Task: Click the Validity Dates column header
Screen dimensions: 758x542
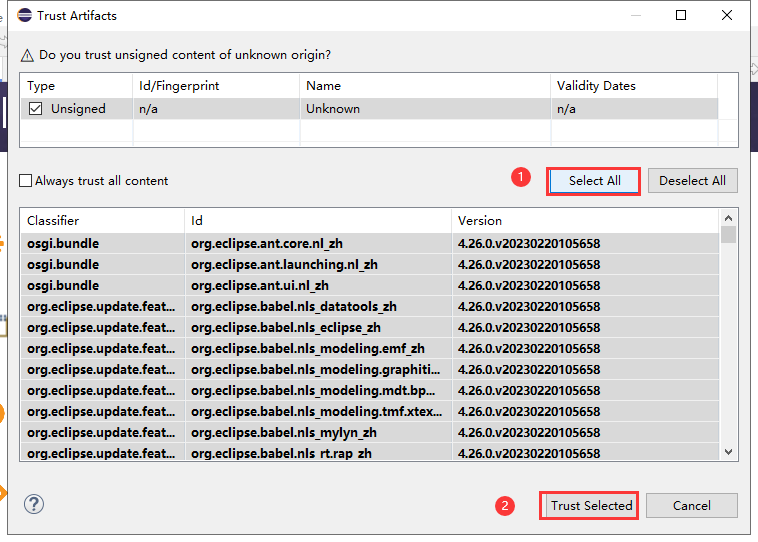Action: (634, 86)
